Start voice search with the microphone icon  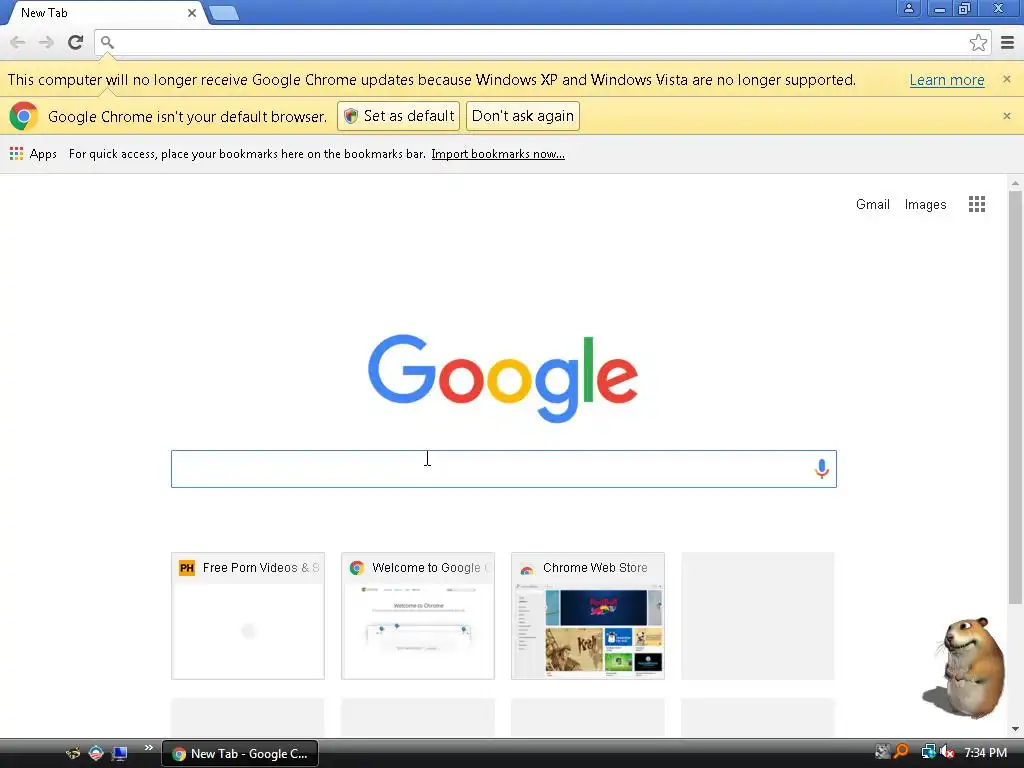coord(822,469)
